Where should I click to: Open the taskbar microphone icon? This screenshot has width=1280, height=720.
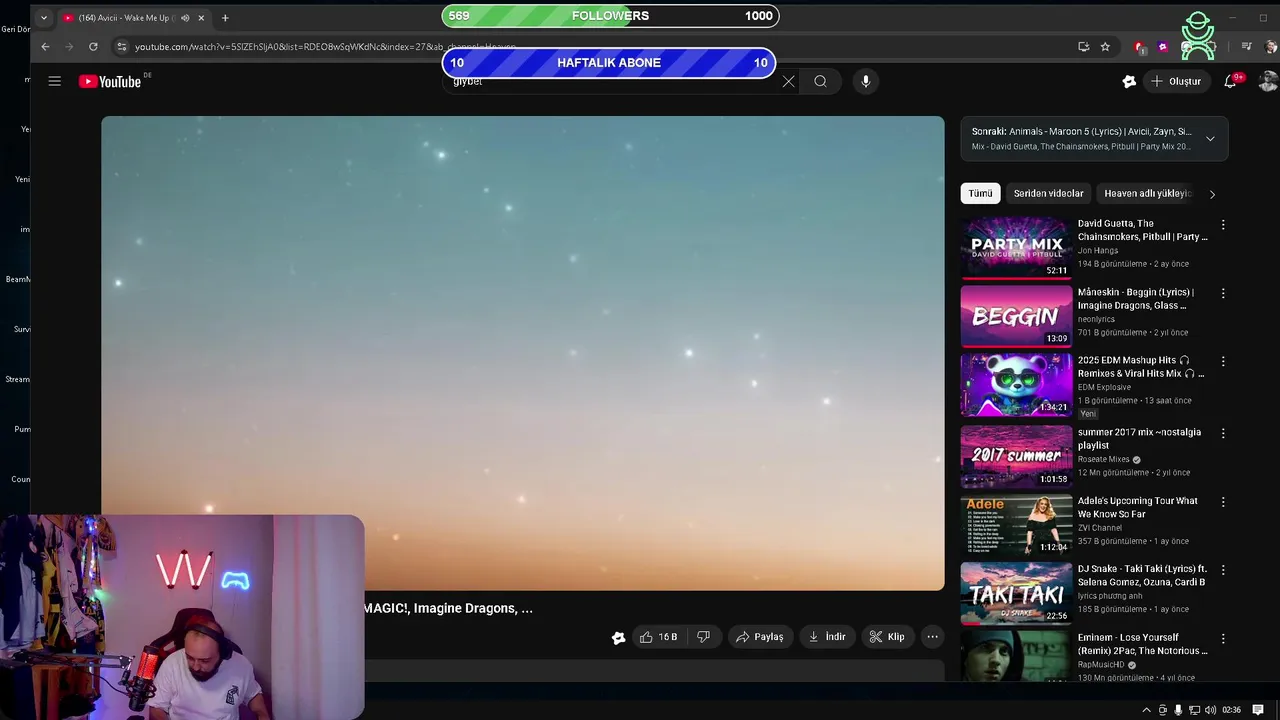pyautogui.click(x=1178, y=710)
